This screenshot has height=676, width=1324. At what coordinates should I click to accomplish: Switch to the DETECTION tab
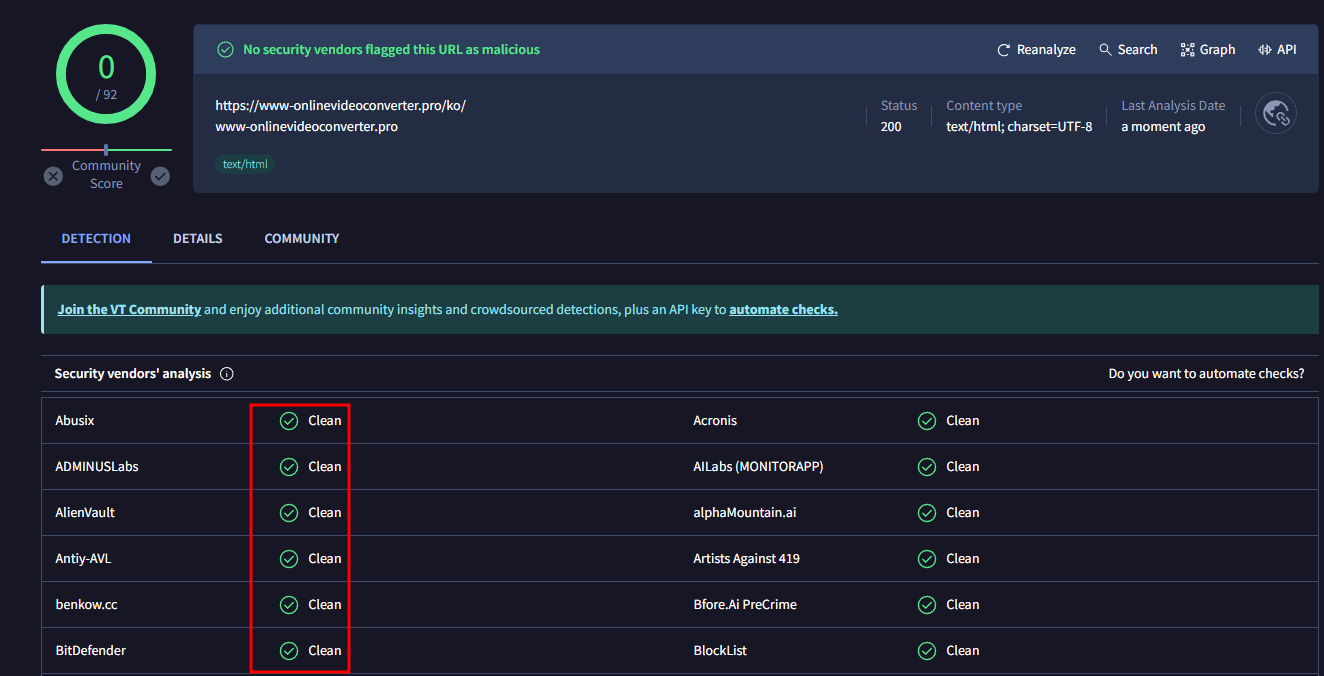pos(96,239)
